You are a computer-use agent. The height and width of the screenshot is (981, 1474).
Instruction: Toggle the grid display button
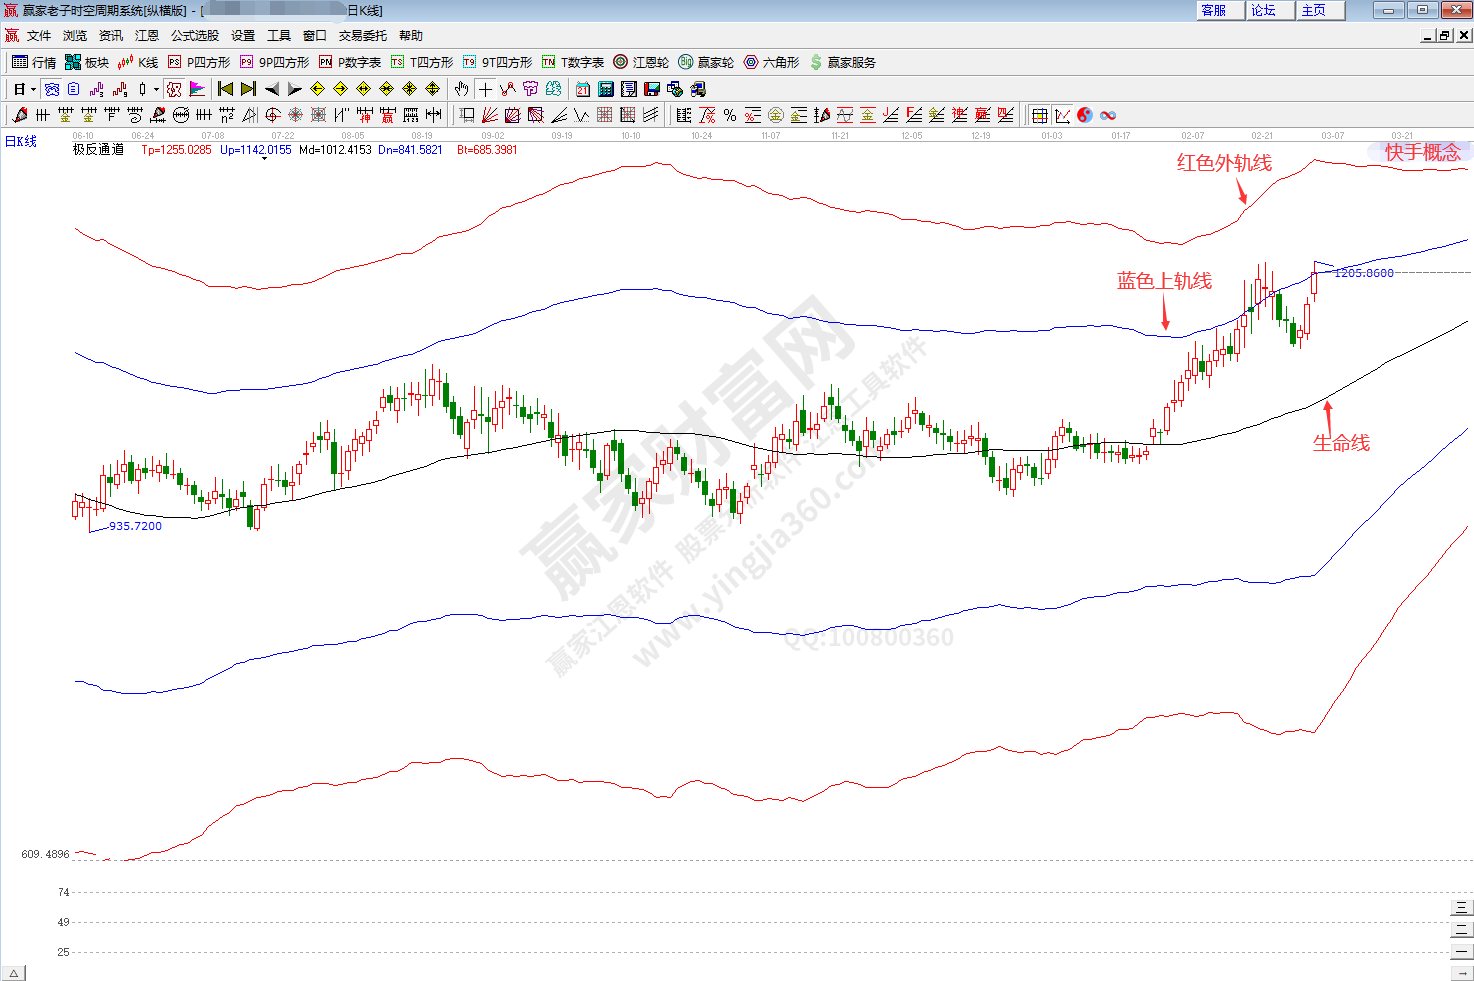tap(1039, 115)
